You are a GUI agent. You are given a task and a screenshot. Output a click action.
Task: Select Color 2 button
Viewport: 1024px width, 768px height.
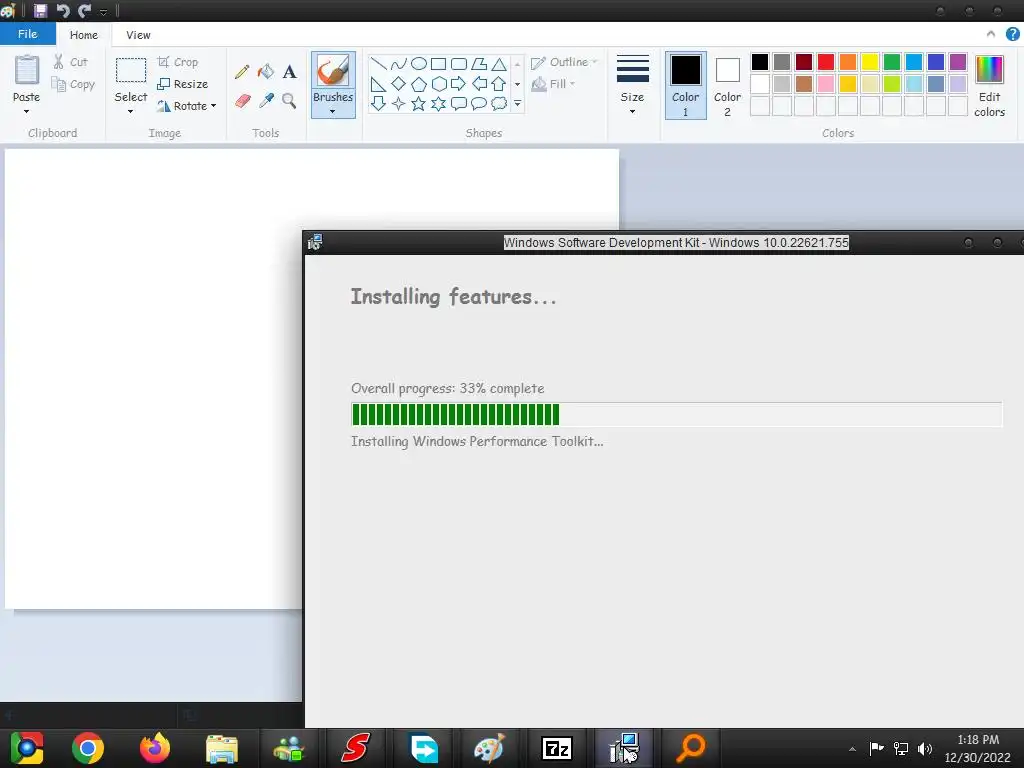point(728,86)
